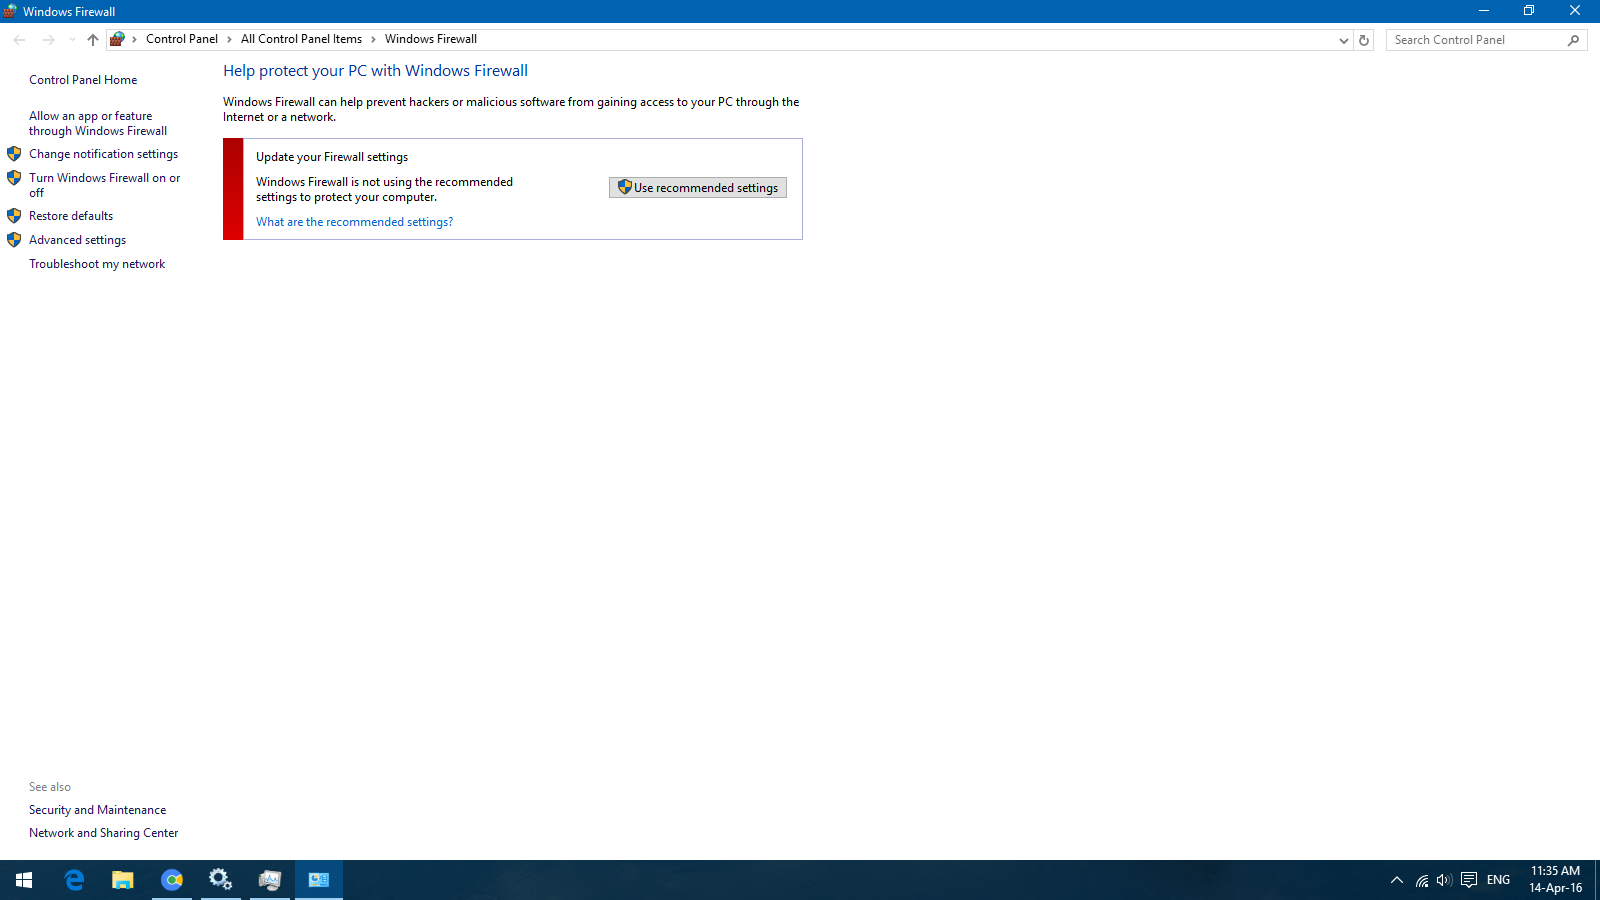Open the network Wi-Fi tray icon

[x=1422, y=880]
